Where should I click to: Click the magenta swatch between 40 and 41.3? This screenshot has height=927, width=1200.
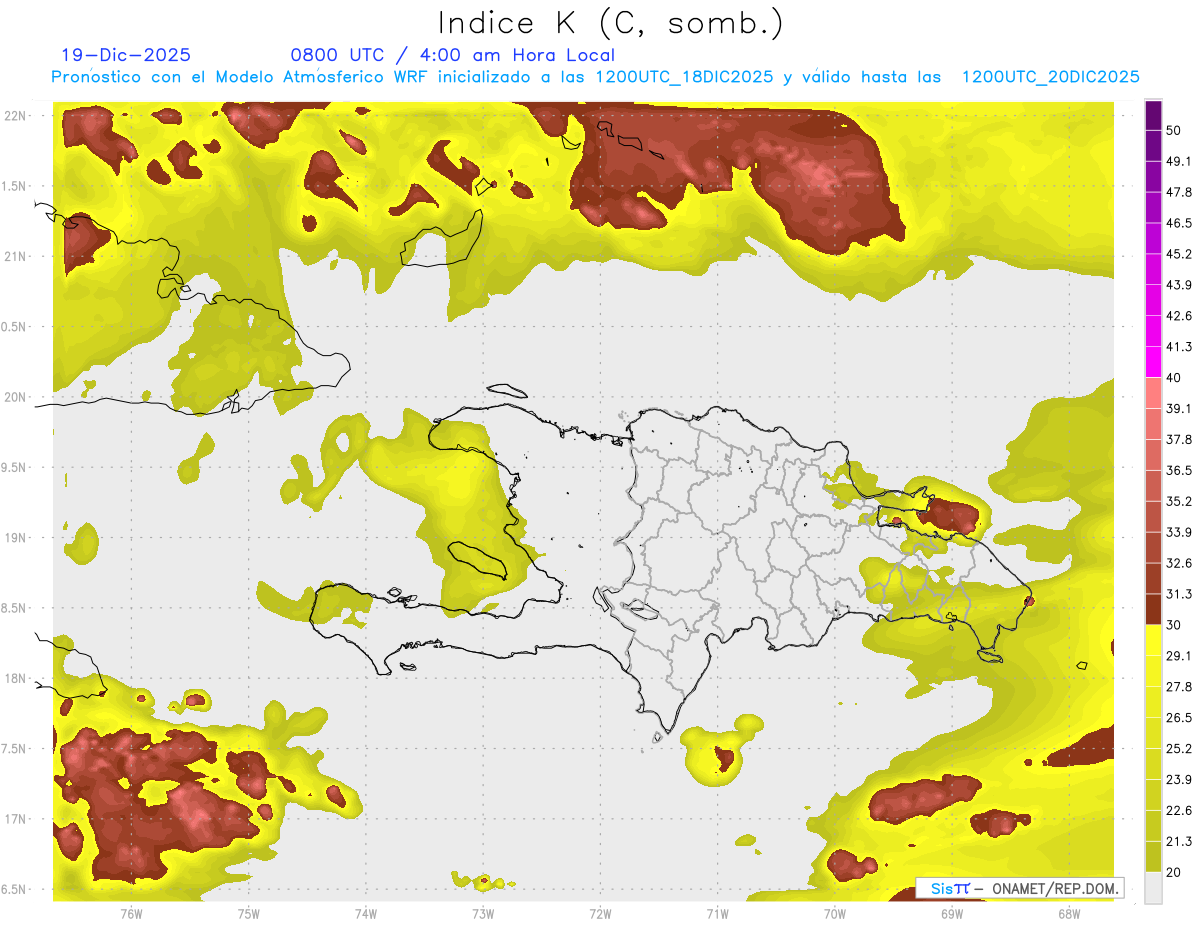tap(1153, 362)
